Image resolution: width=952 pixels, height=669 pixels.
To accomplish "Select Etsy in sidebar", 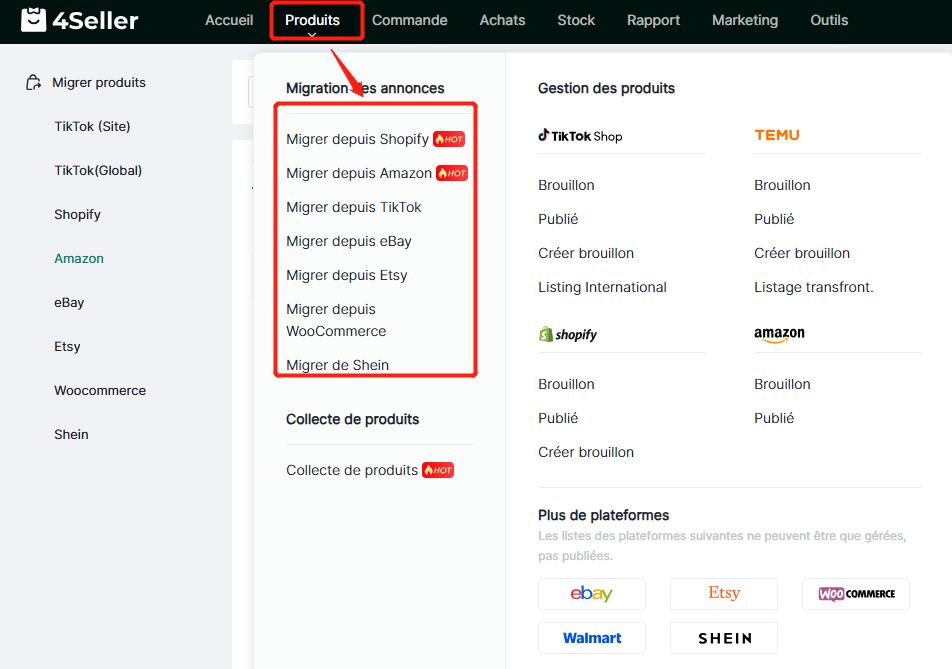I will tap(67, 347).
